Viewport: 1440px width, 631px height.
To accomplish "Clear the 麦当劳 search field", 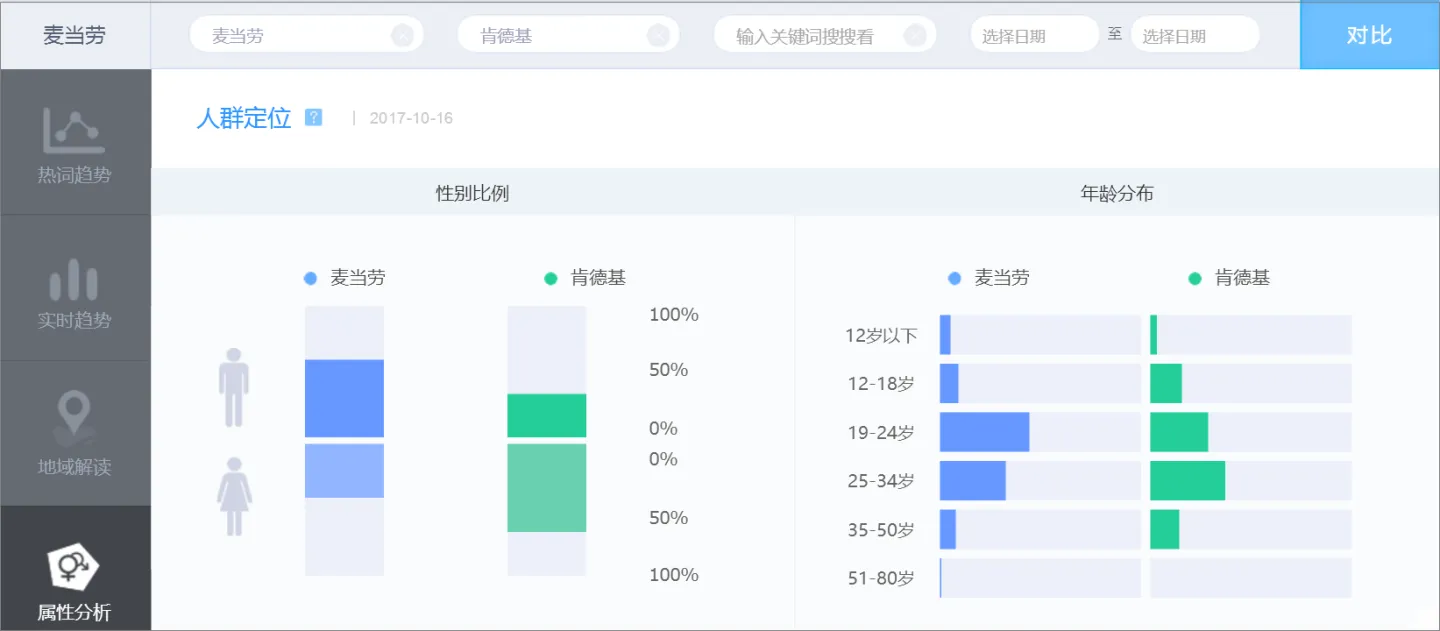I will 402,36.
